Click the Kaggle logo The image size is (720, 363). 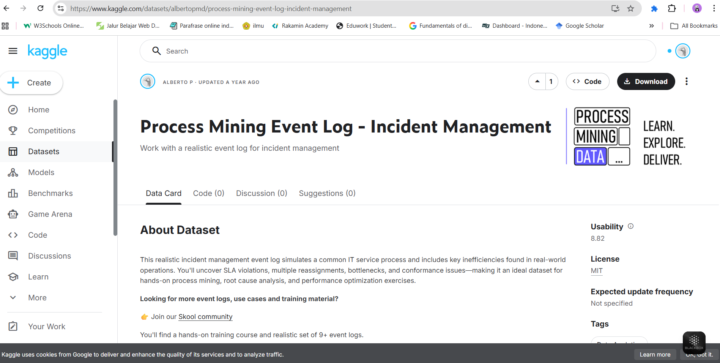[47, 51]
